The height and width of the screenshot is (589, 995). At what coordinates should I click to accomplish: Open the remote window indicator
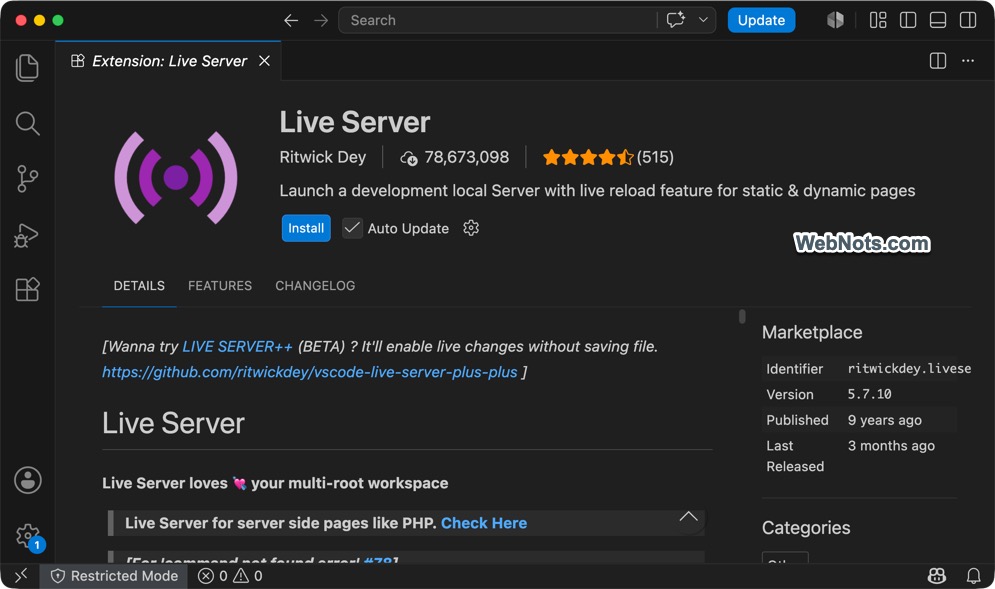(20, 576)
